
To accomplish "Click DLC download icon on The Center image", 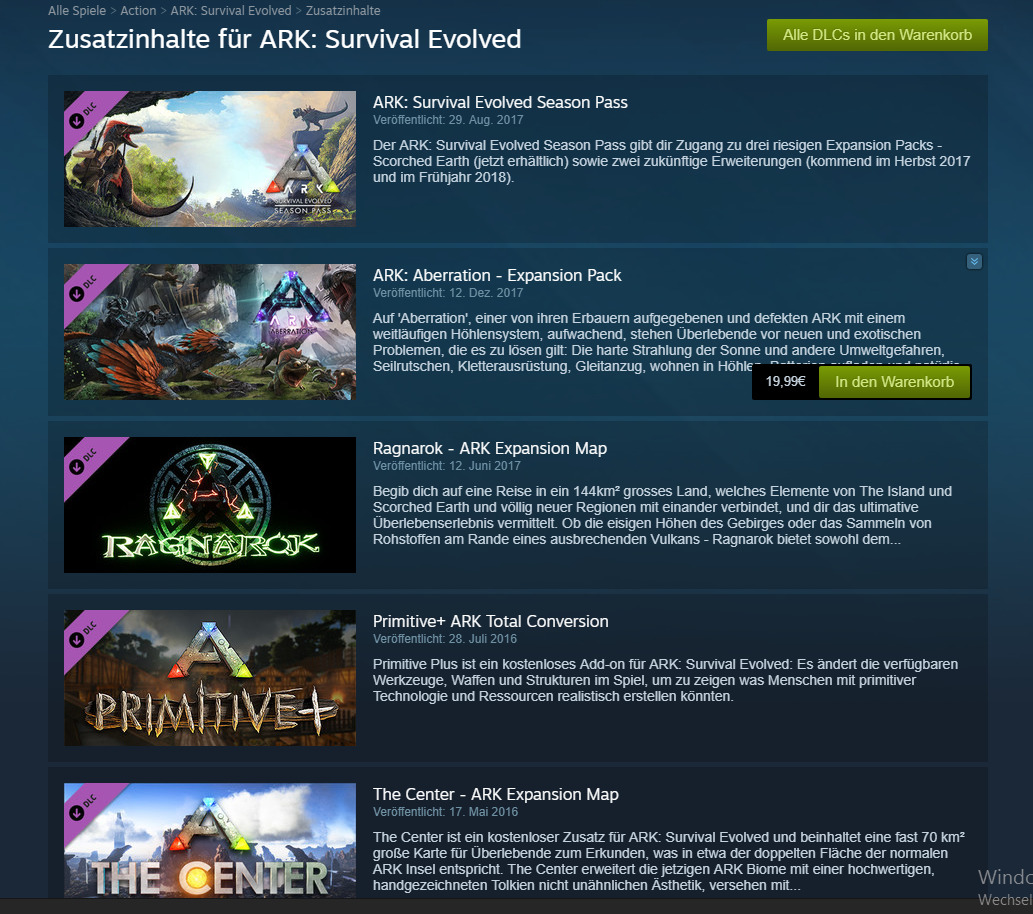I will (76, 813).
